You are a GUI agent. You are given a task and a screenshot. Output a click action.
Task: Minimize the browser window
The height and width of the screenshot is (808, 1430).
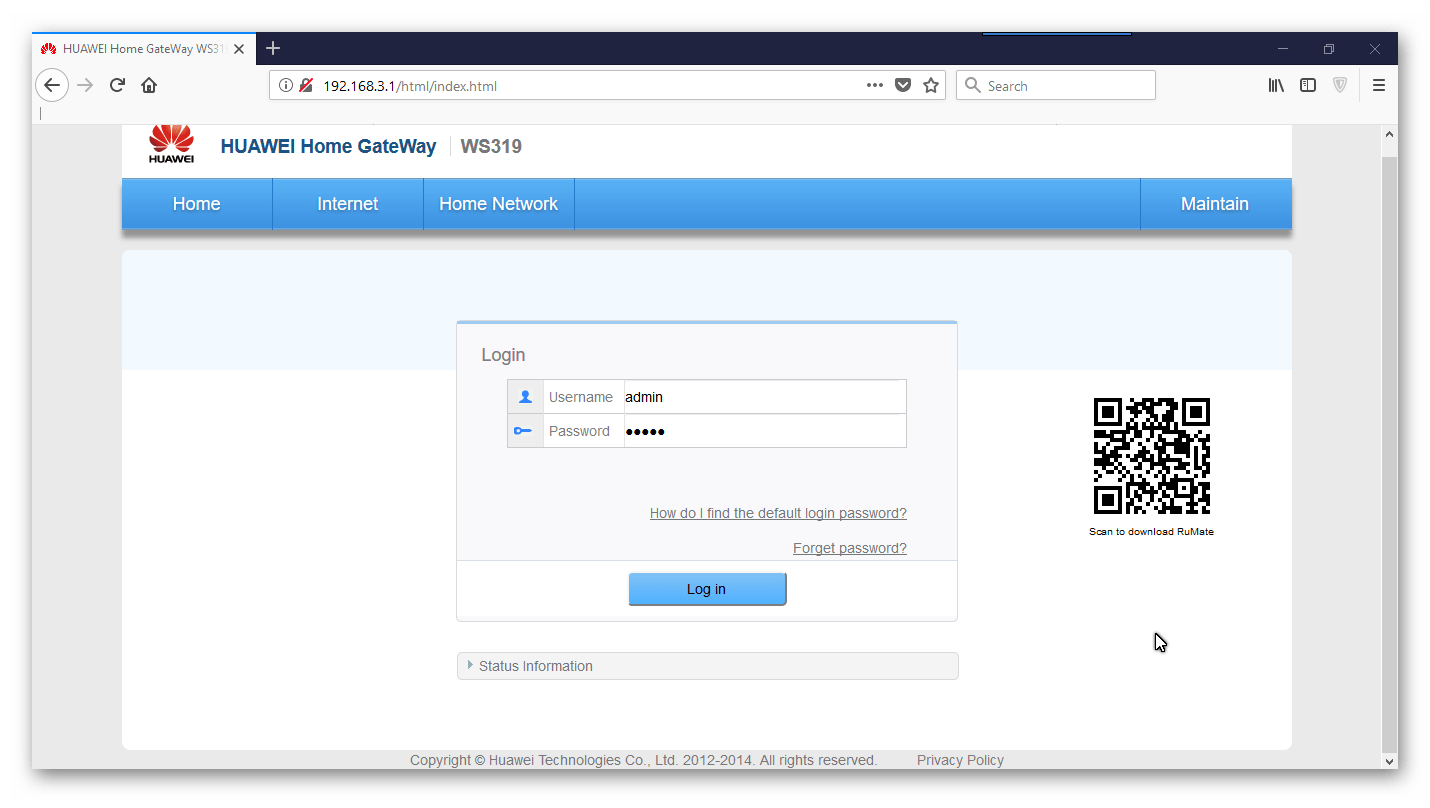click(1283, 48)
